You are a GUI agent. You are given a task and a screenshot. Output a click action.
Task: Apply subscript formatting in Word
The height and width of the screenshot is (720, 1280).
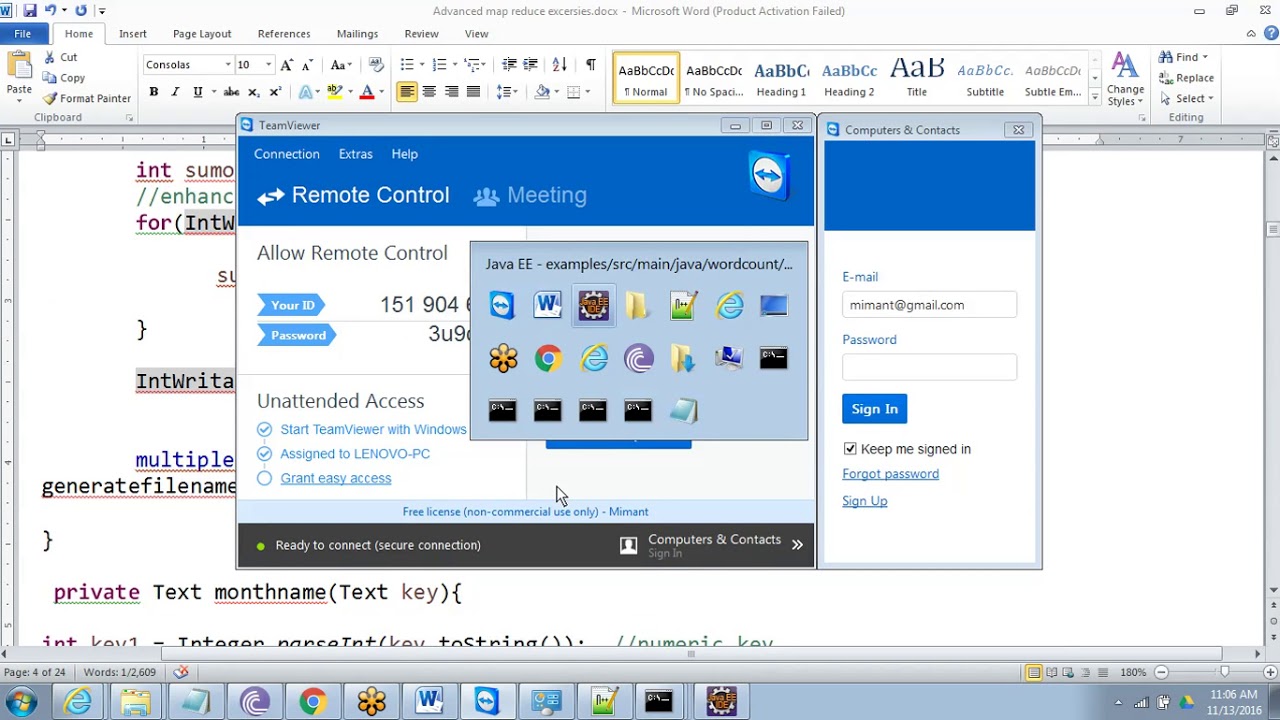tap(253, 92)
